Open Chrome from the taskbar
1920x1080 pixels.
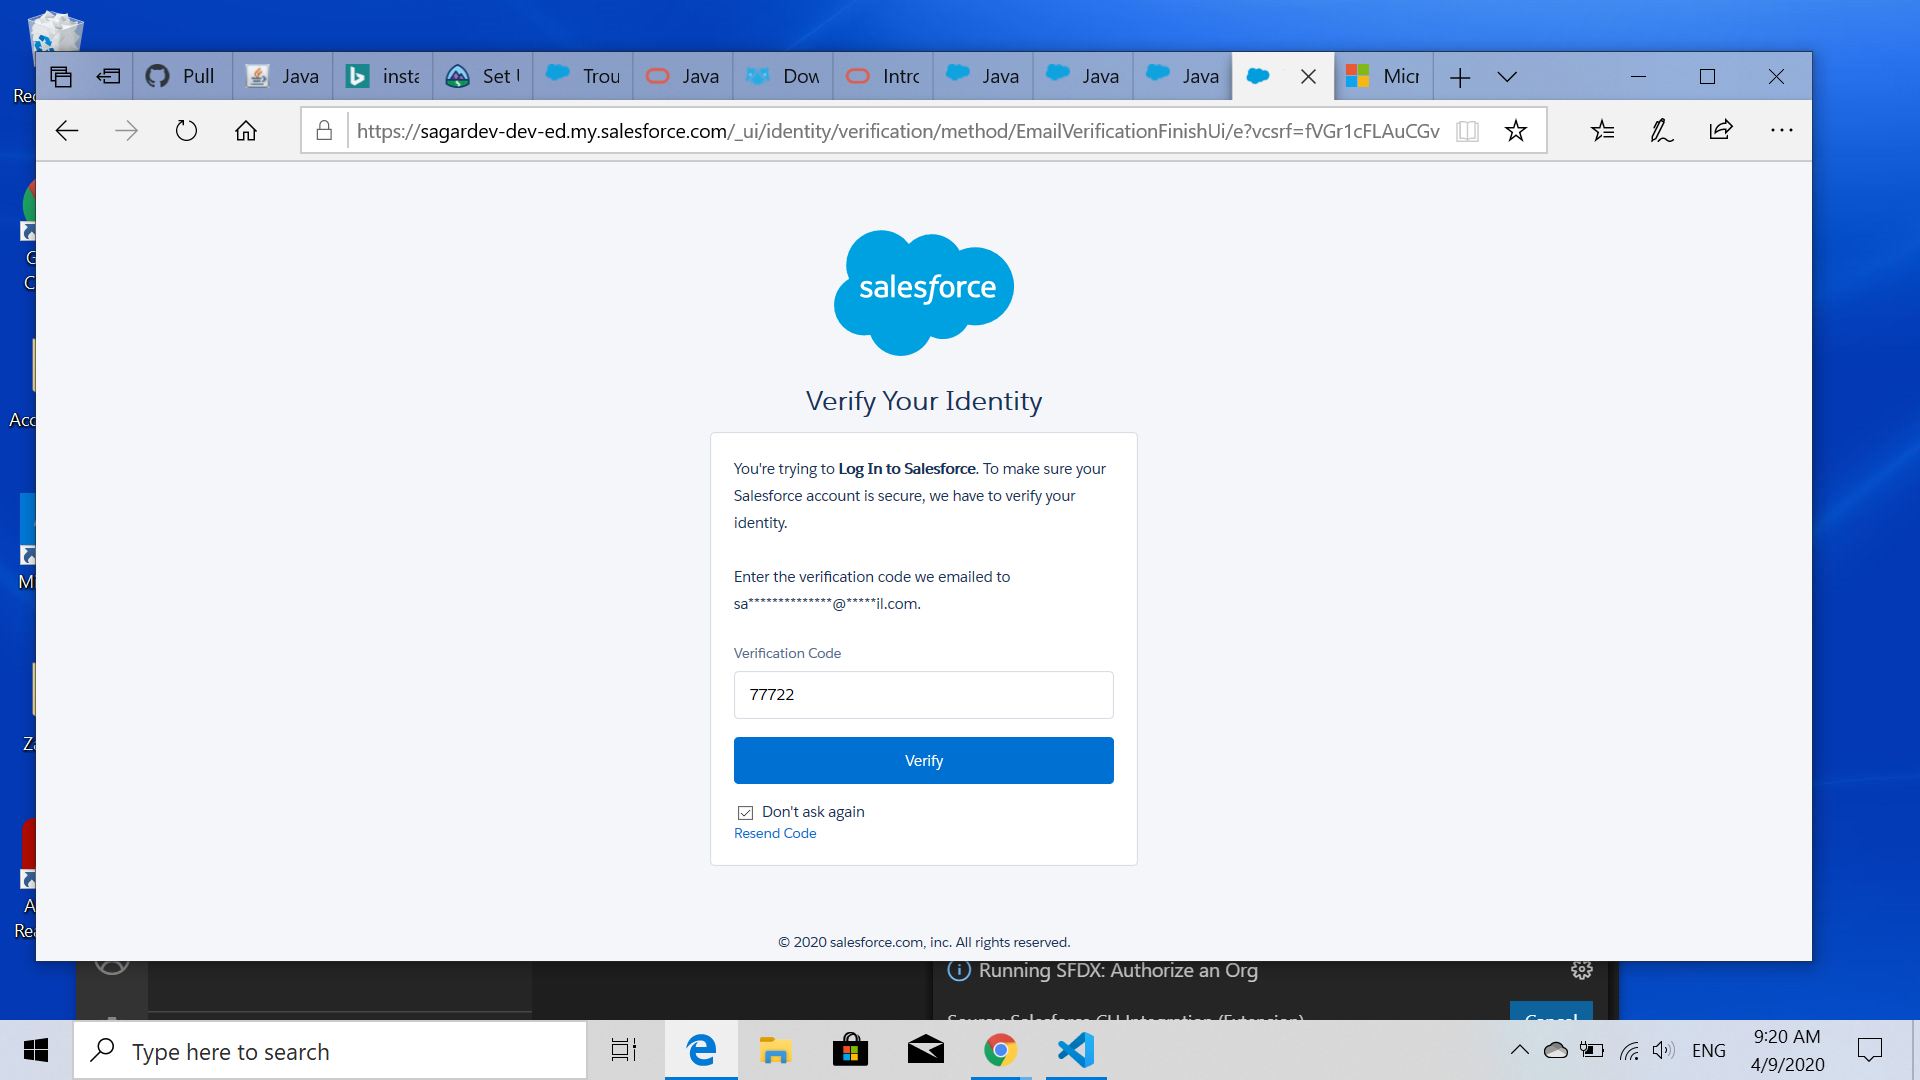pos(1000,1050)
